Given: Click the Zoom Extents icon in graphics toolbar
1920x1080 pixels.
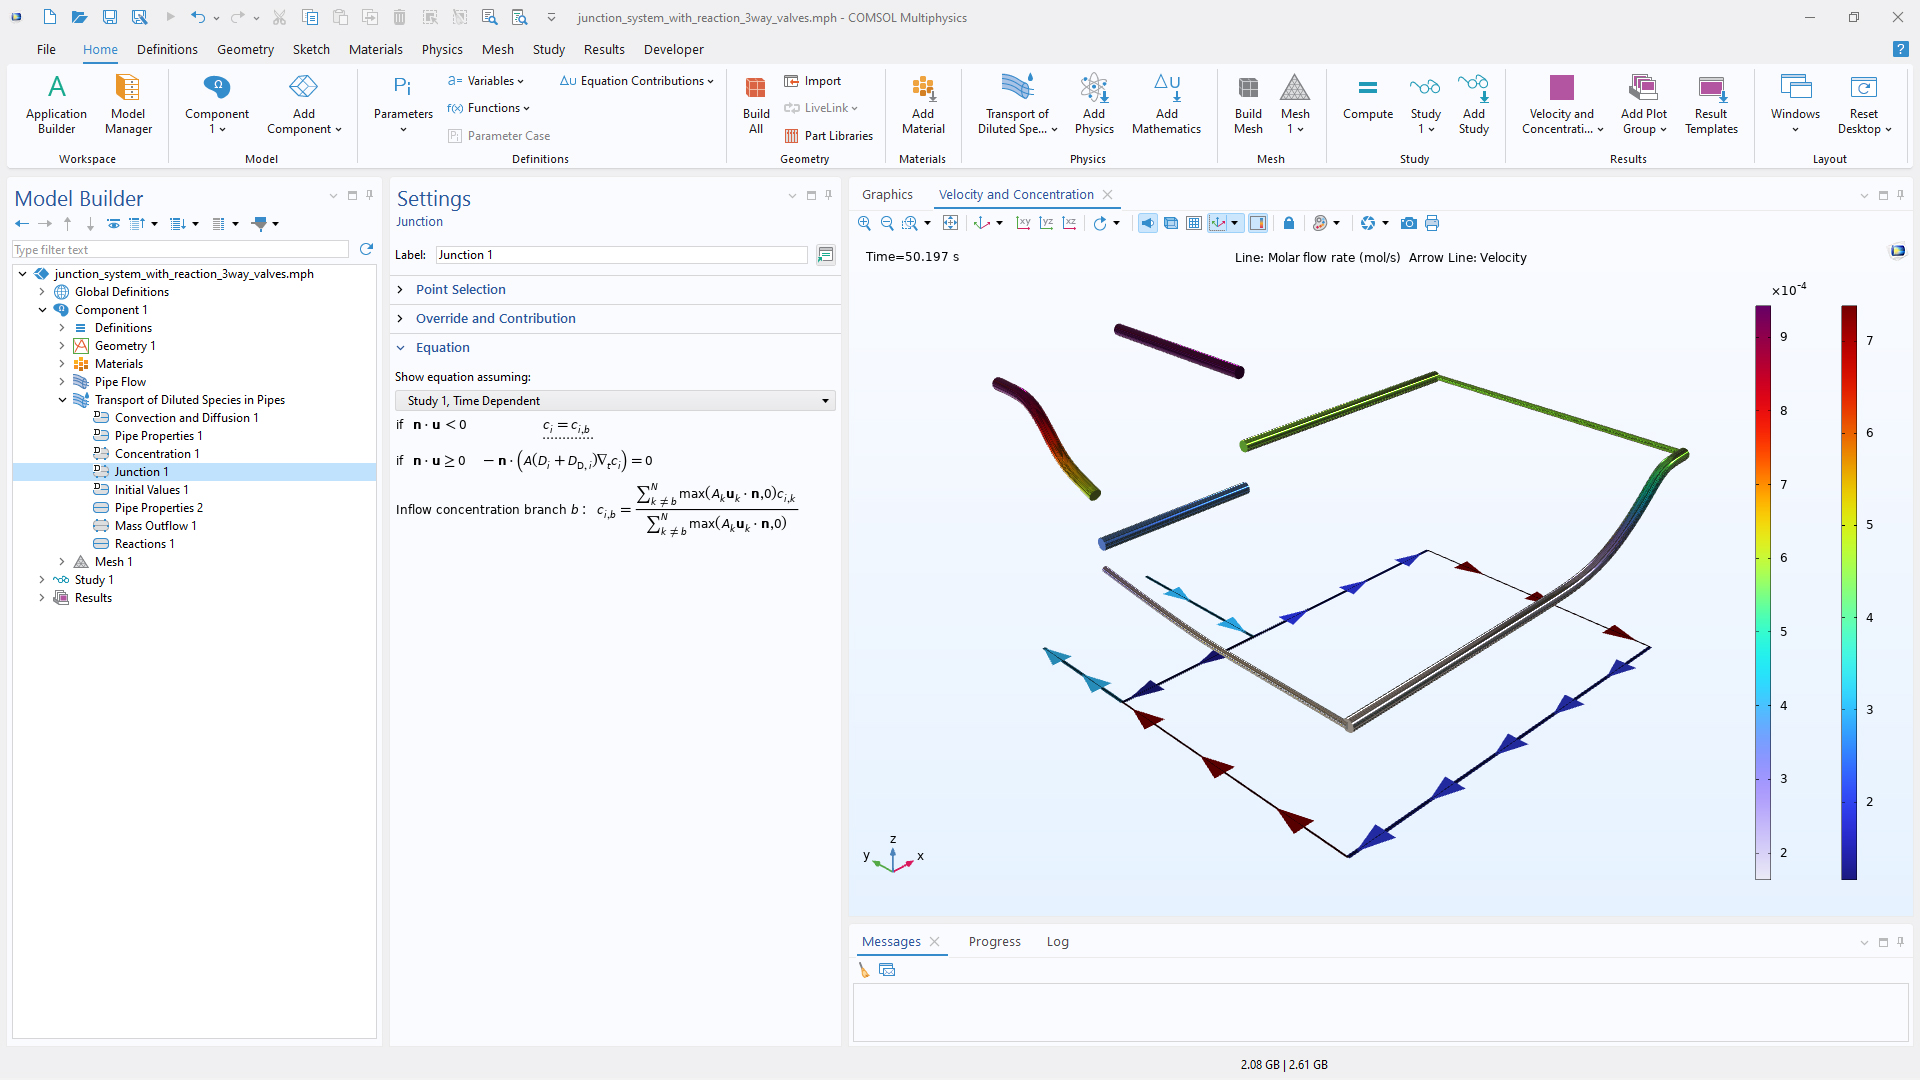Looking at the screenshot, I should point(950,223).
